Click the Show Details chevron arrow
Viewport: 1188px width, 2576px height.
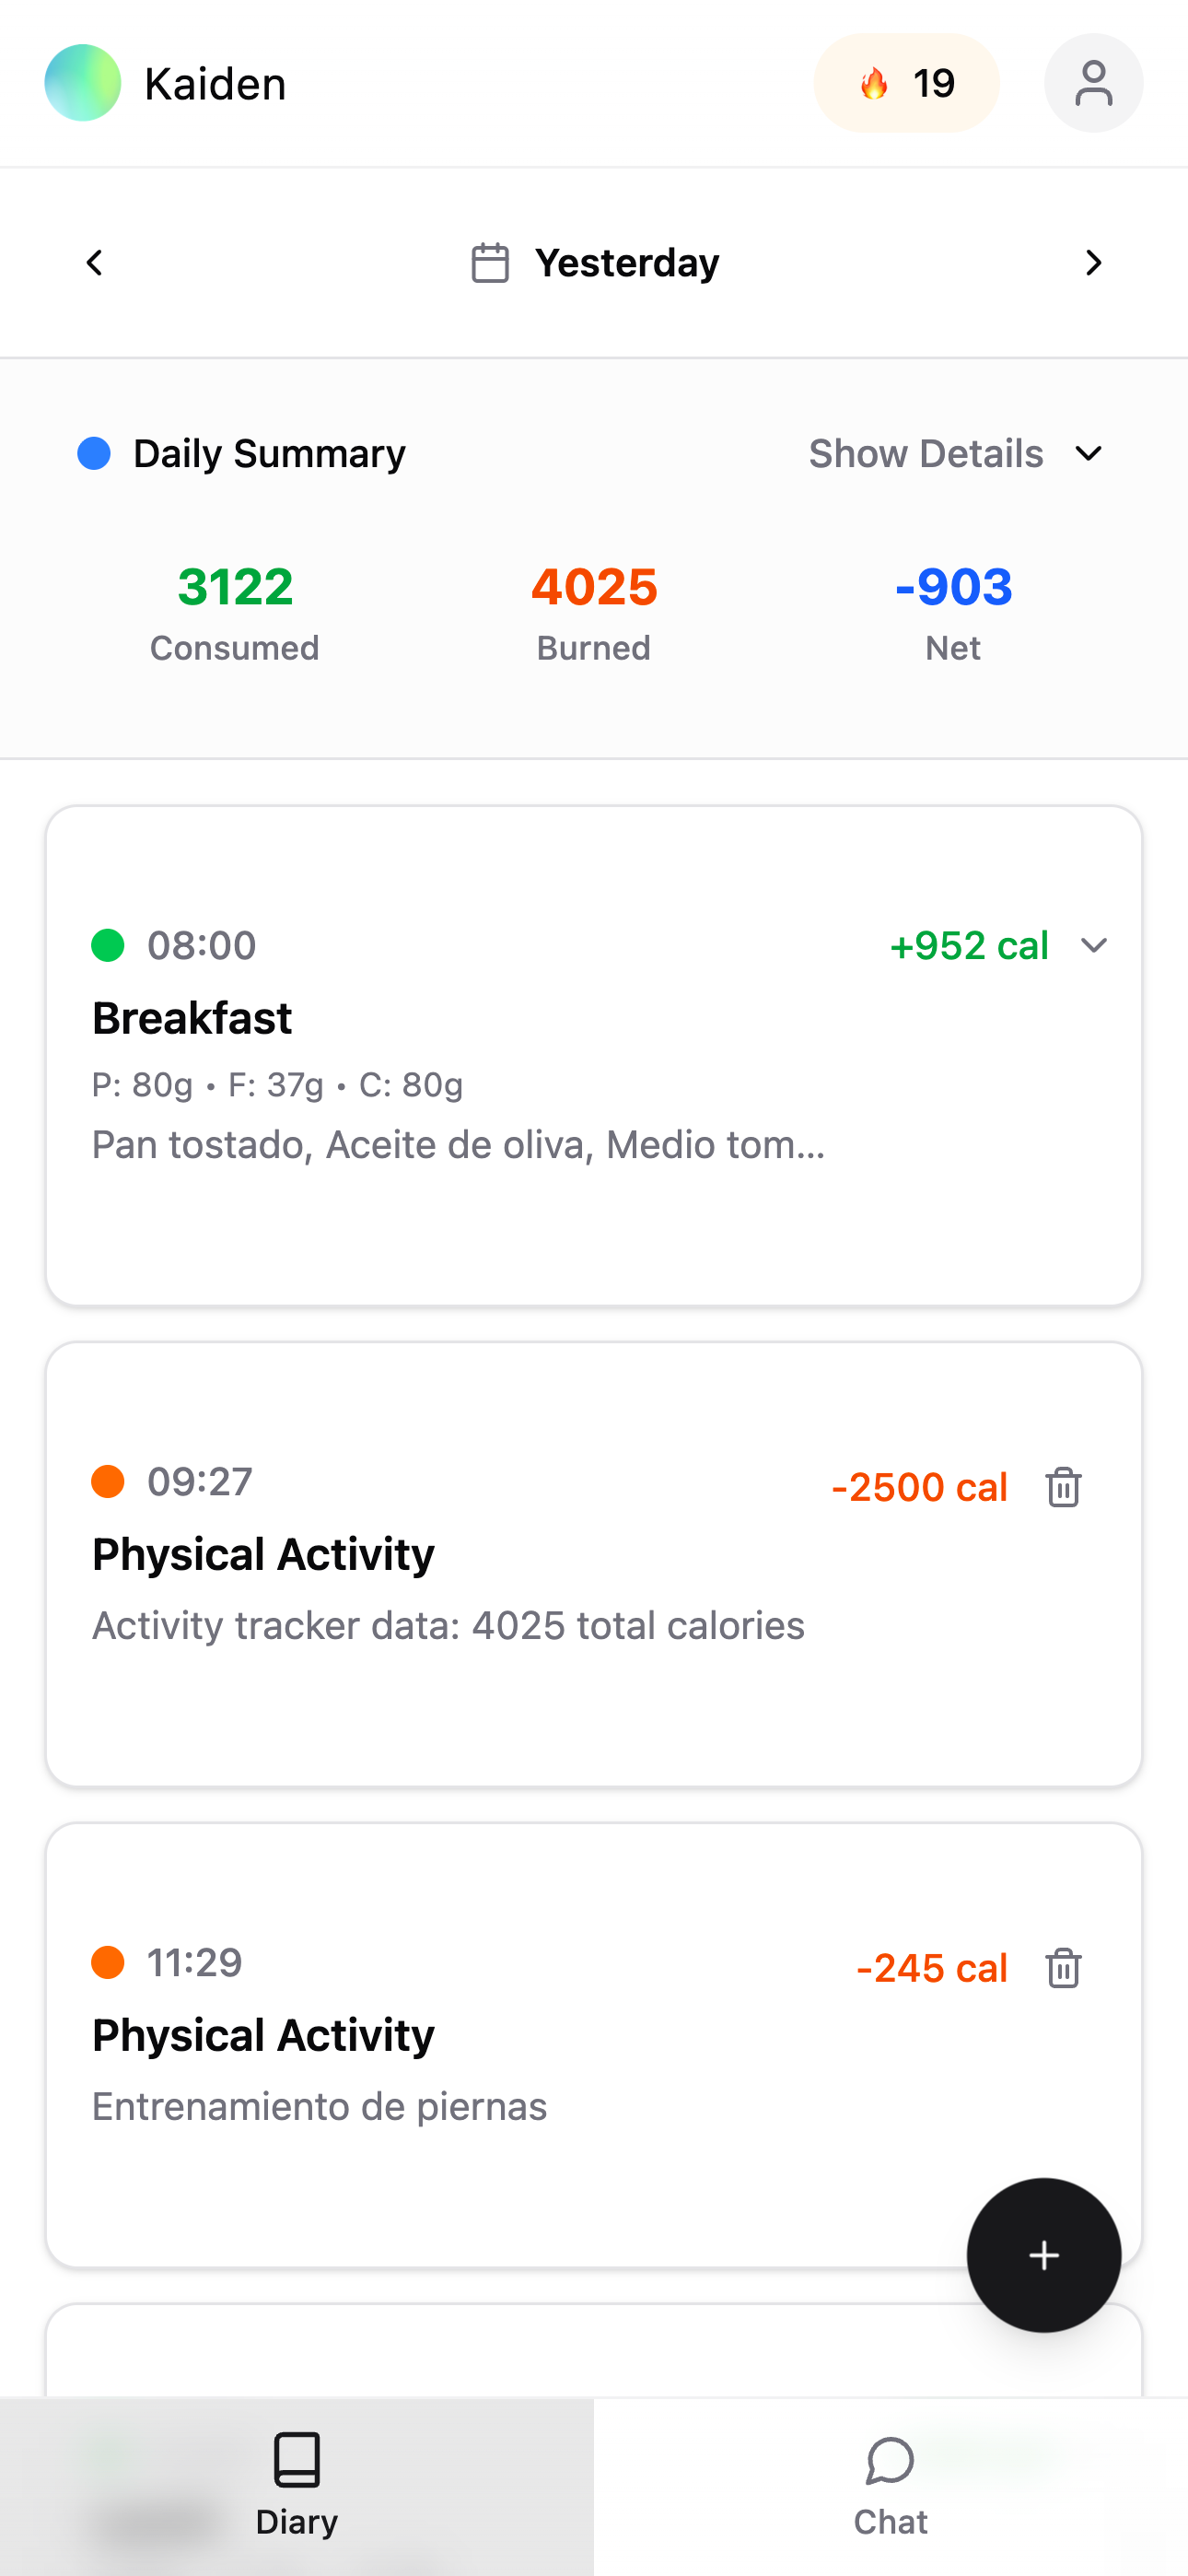point(1089,454)
